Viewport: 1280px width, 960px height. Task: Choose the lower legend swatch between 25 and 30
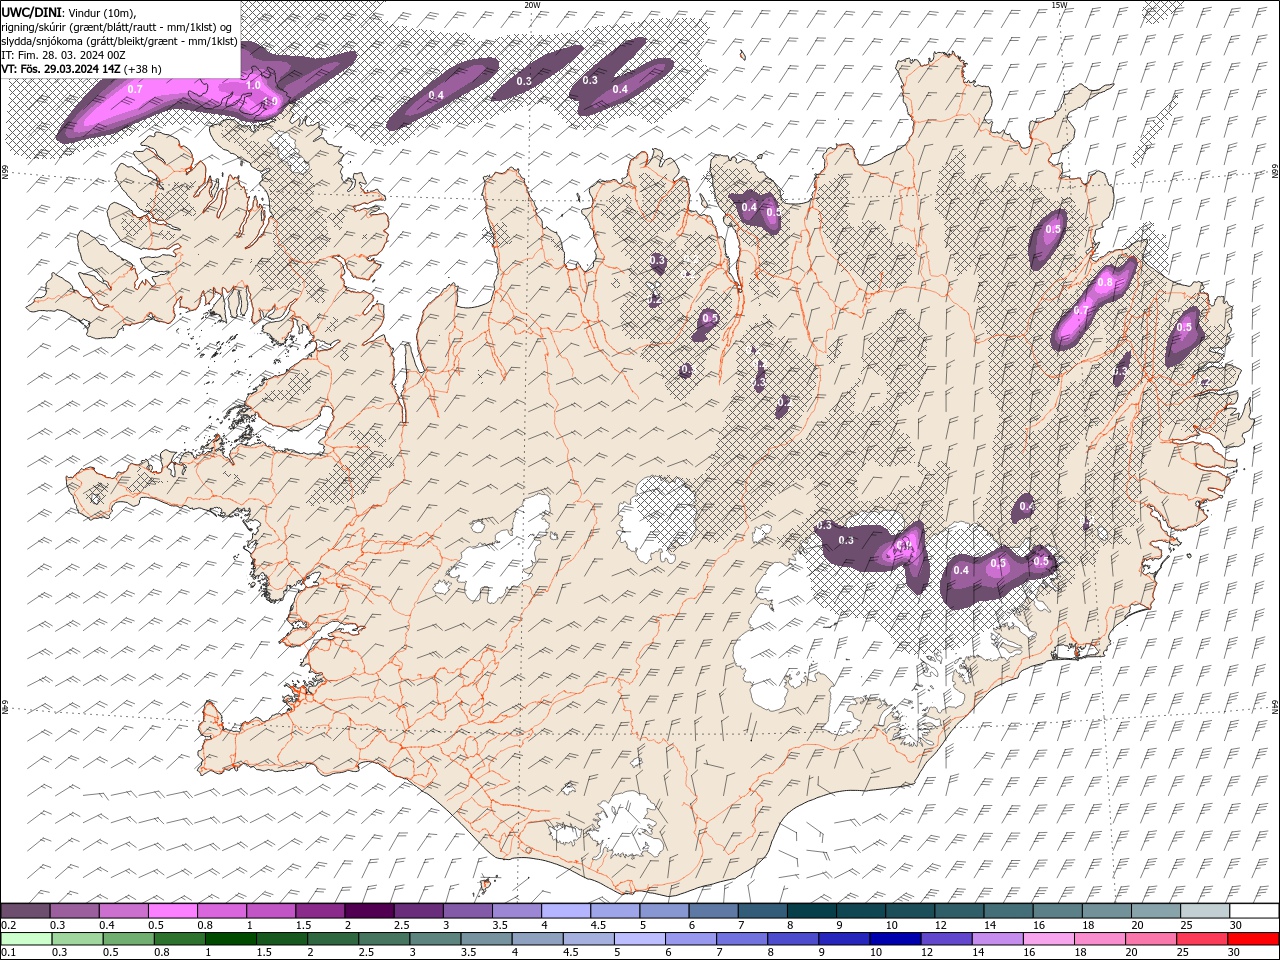click(1202, 938)
